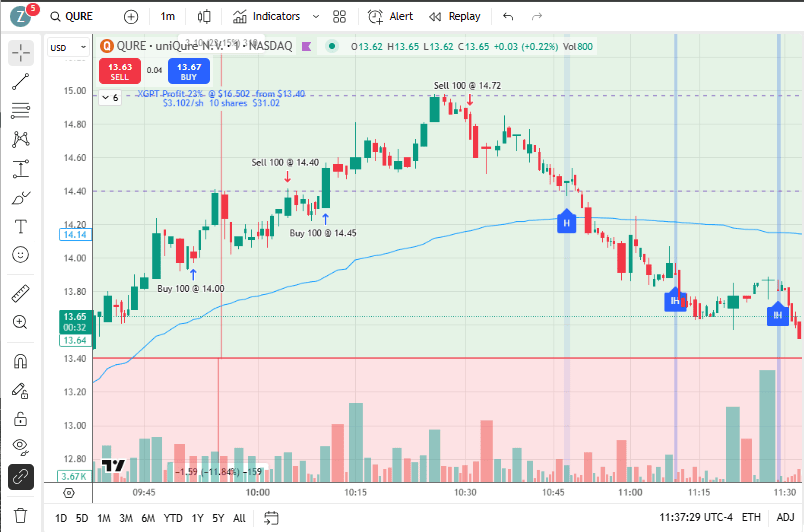Click the 3.67K volume label on axis

tap(74, 476)
